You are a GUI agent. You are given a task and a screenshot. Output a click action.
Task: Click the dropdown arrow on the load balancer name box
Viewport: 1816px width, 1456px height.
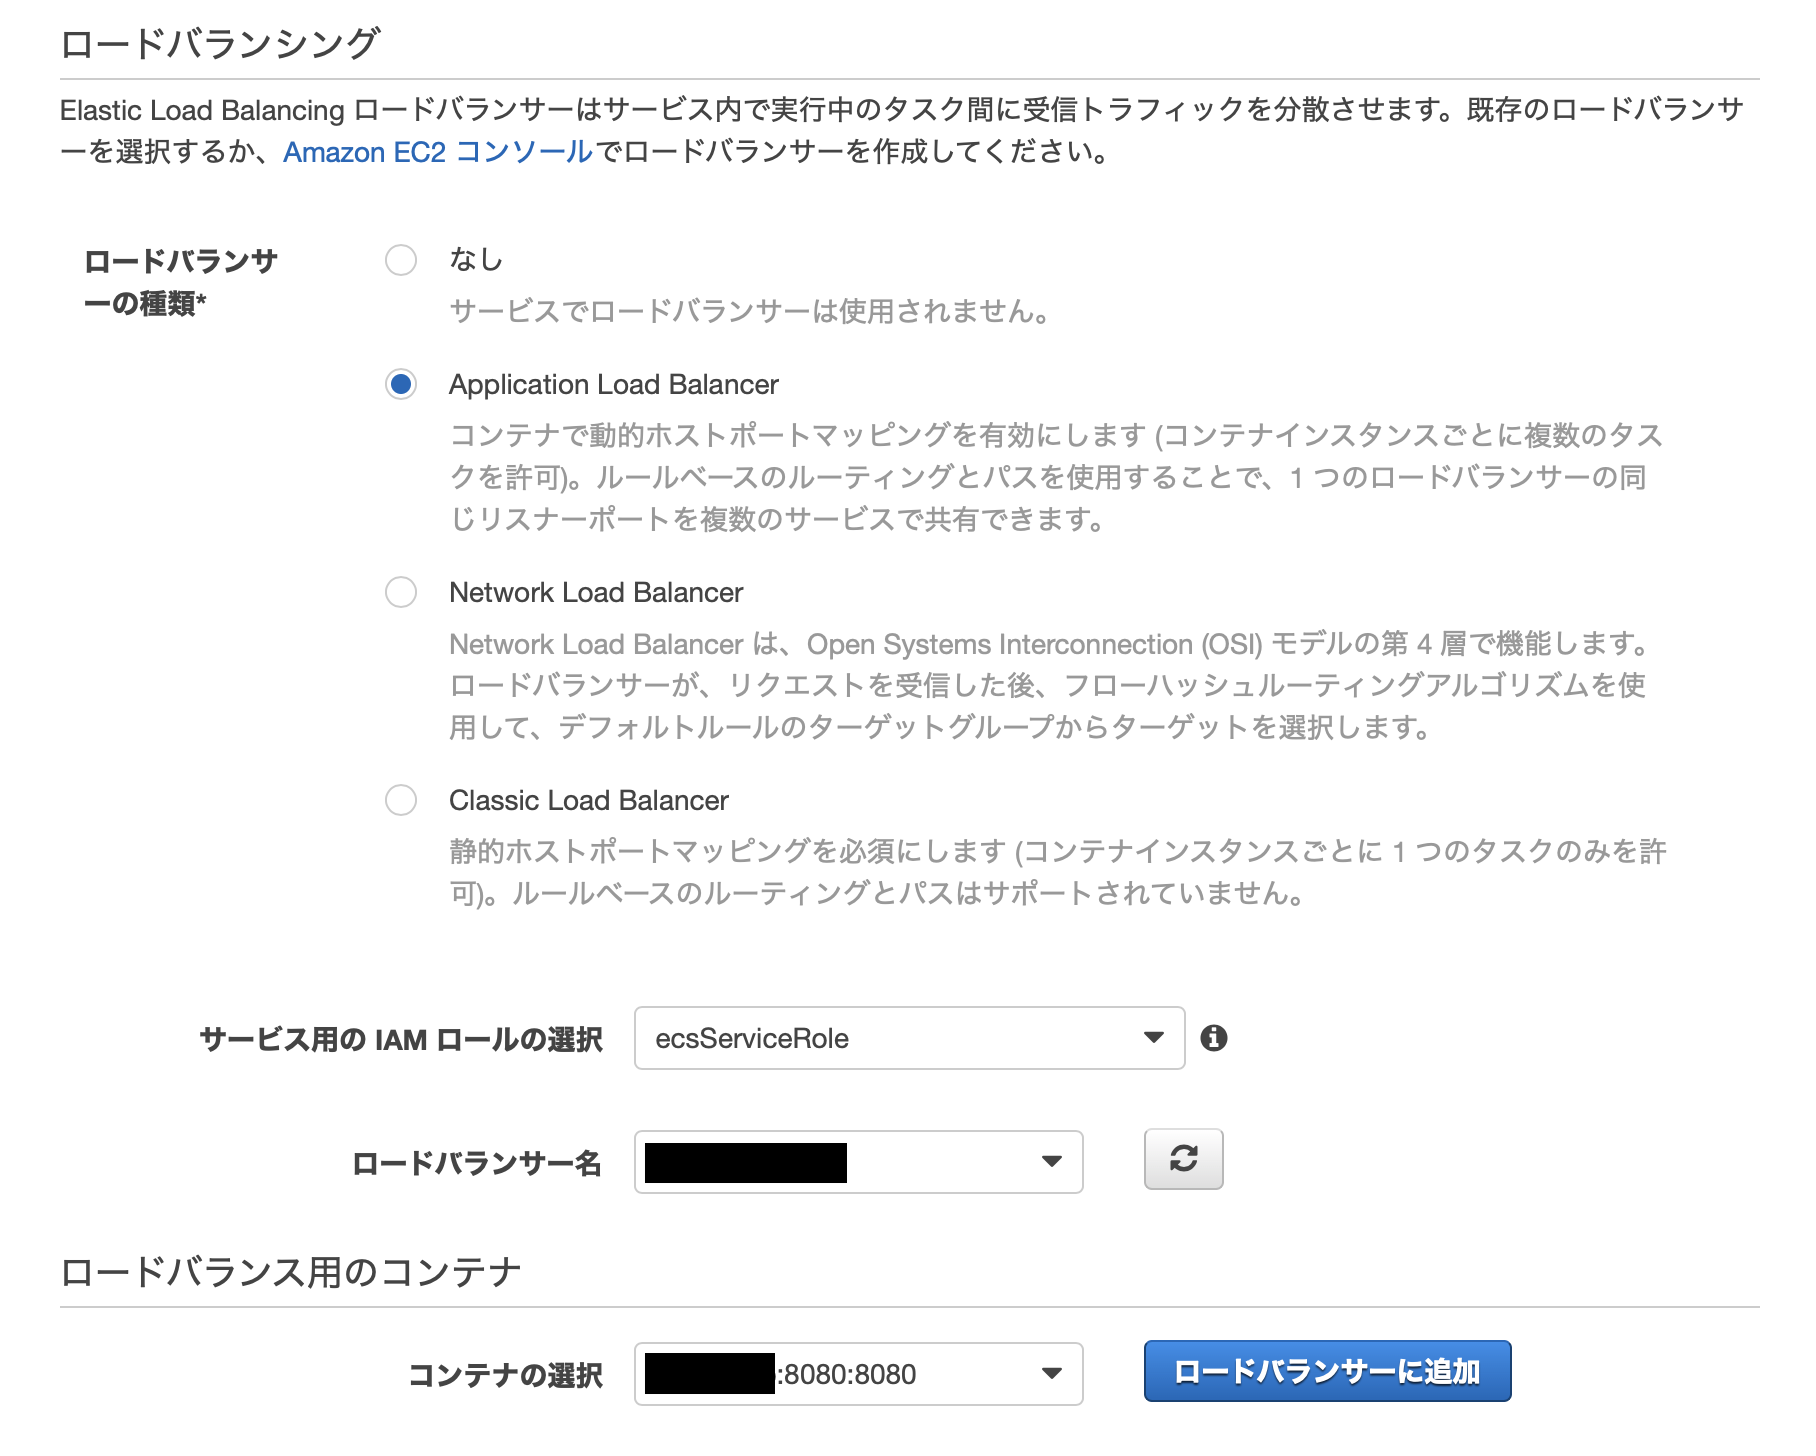(1051, 1161)
